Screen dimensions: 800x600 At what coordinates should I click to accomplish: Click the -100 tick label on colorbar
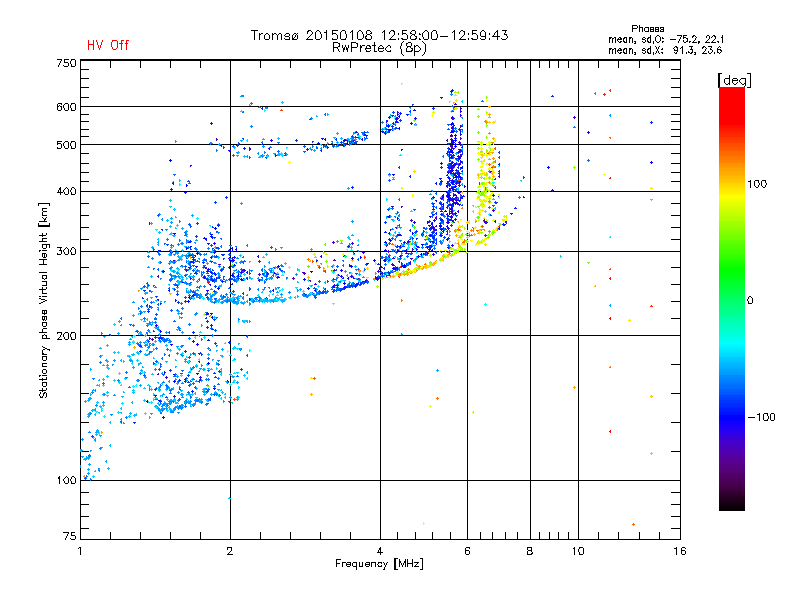pyautogui.click(x=762, y=416)
